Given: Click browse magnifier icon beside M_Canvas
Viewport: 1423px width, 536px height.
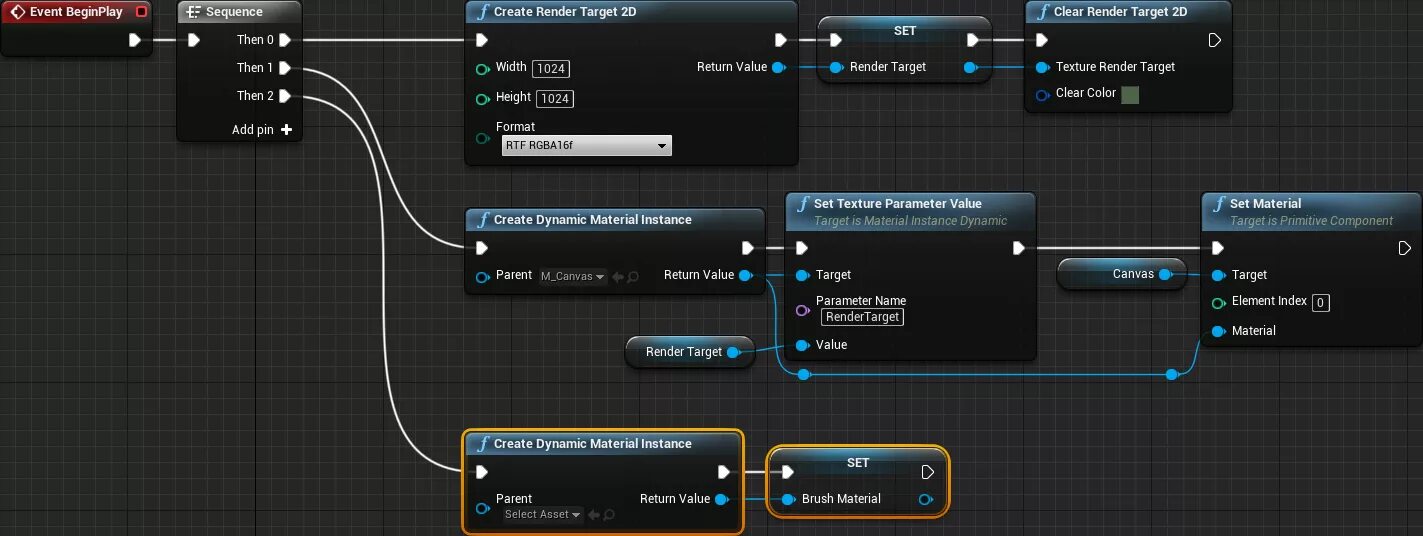Looking at the screenshot, I should pyautogui.click(x=633, y=276).
